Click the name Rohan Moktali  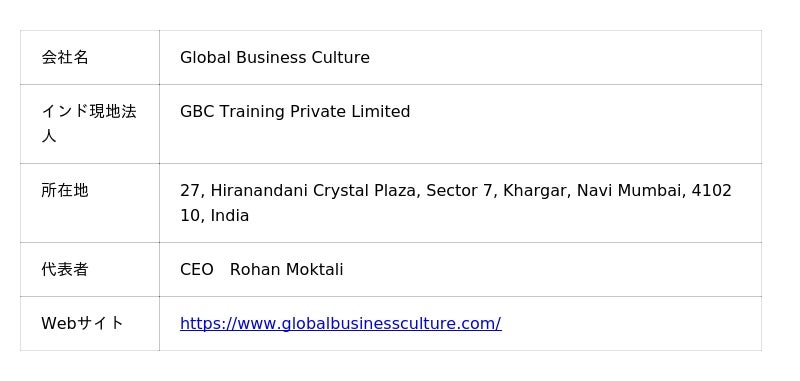pos(287,269)
